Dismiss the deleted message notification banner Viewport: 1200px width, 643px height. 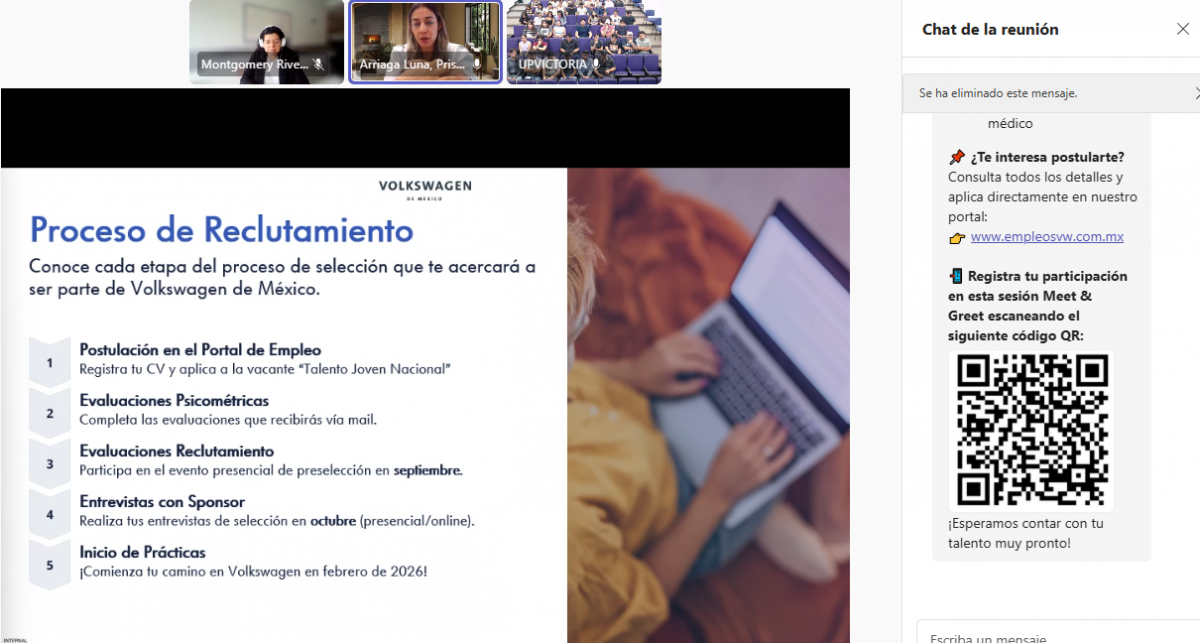tap(1196, 93)
